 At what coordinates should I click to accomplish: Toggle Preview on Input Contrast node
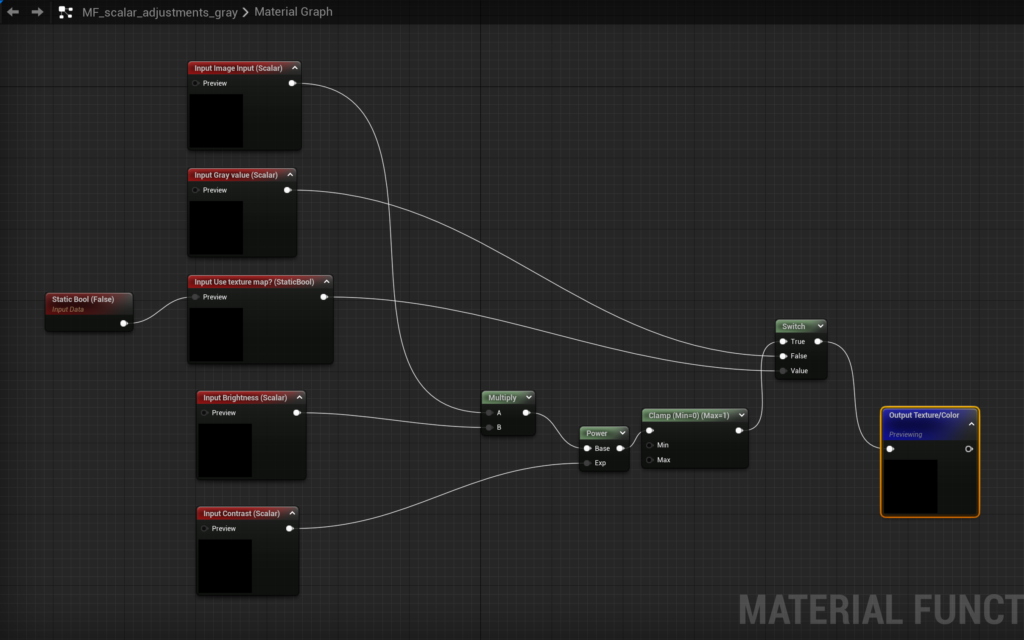click(x=205, y=528)
